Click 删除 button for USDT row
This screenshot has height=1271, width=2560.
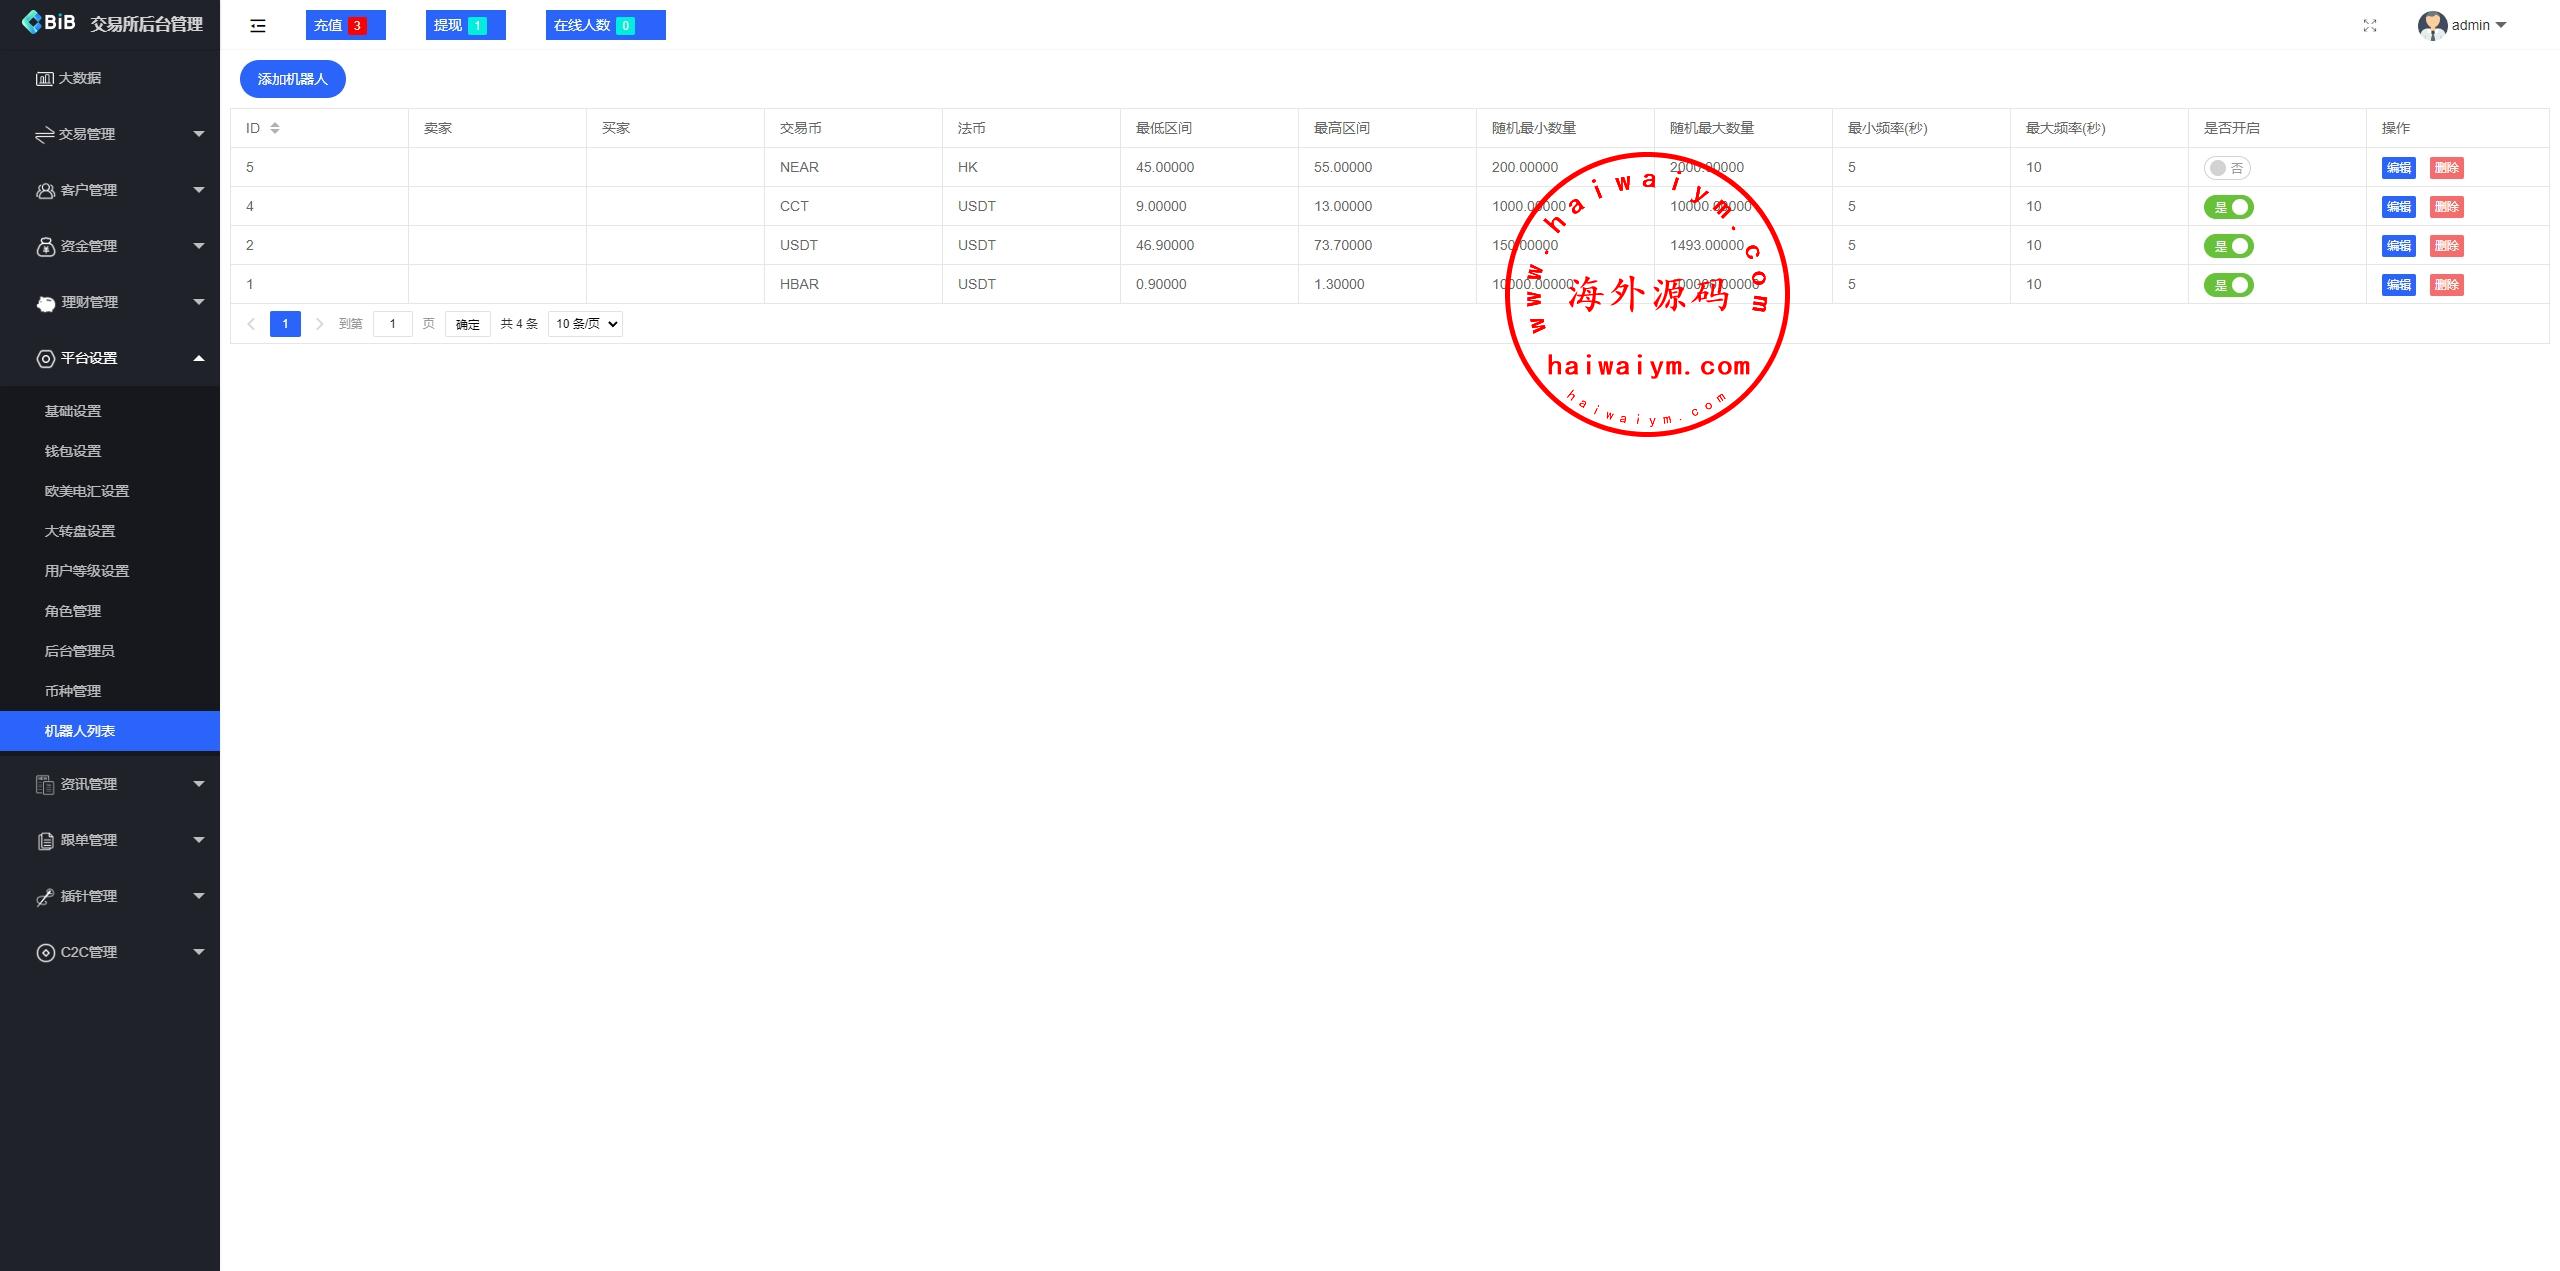pyautogui.click(x=2446, y=246)
